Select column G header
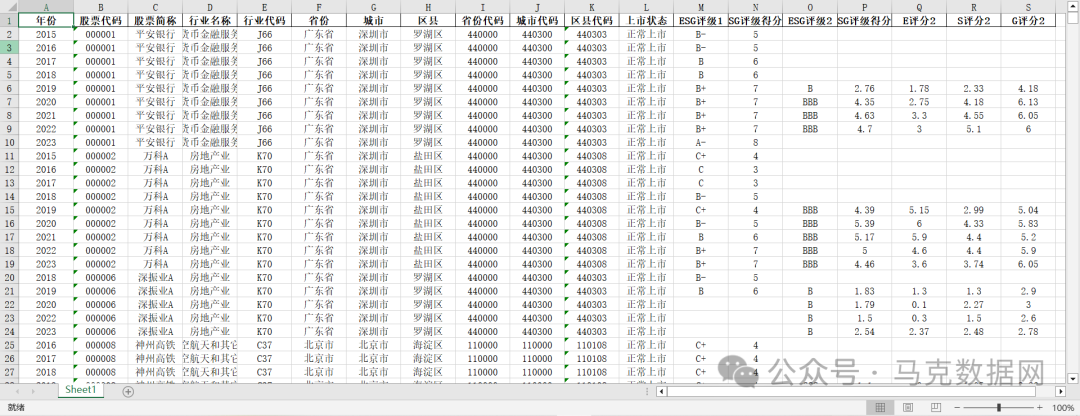The width and height of the screenshot is (1080, 416). pos(373,6)
